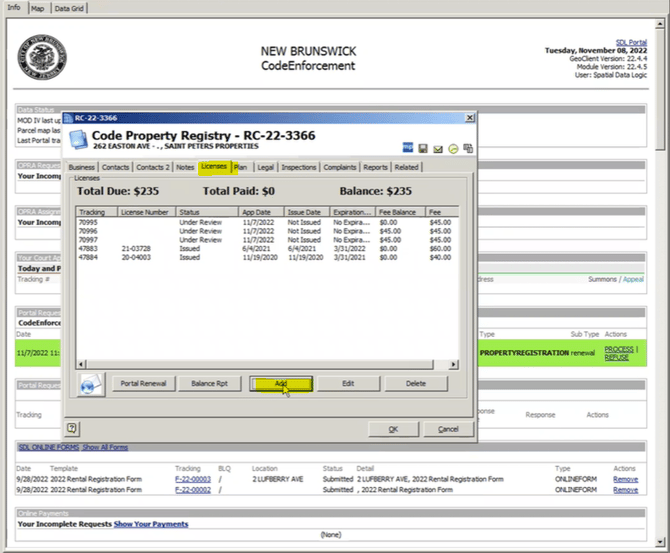This screenshot has width=670, height=553.
Task: Click the globe portal icon beside Portal Renewal
Action: (x=91, y=384)
